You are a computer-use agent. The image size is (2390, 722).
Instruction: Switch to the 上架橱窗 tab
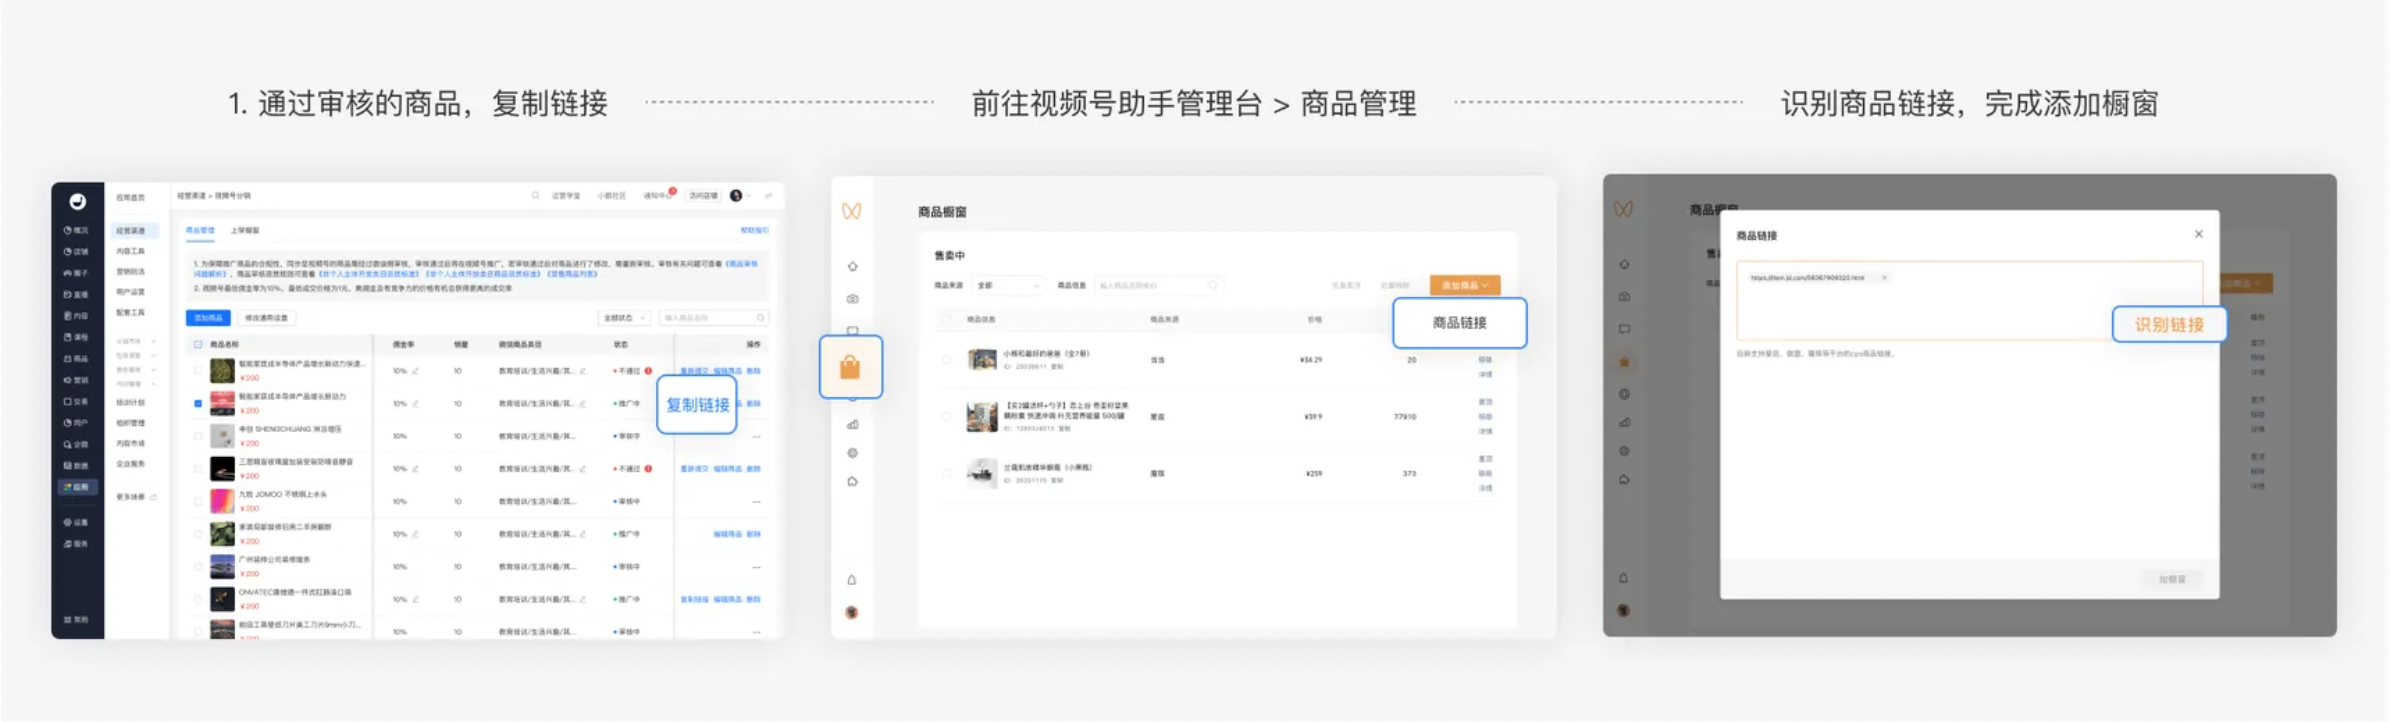tap(245, 230)
